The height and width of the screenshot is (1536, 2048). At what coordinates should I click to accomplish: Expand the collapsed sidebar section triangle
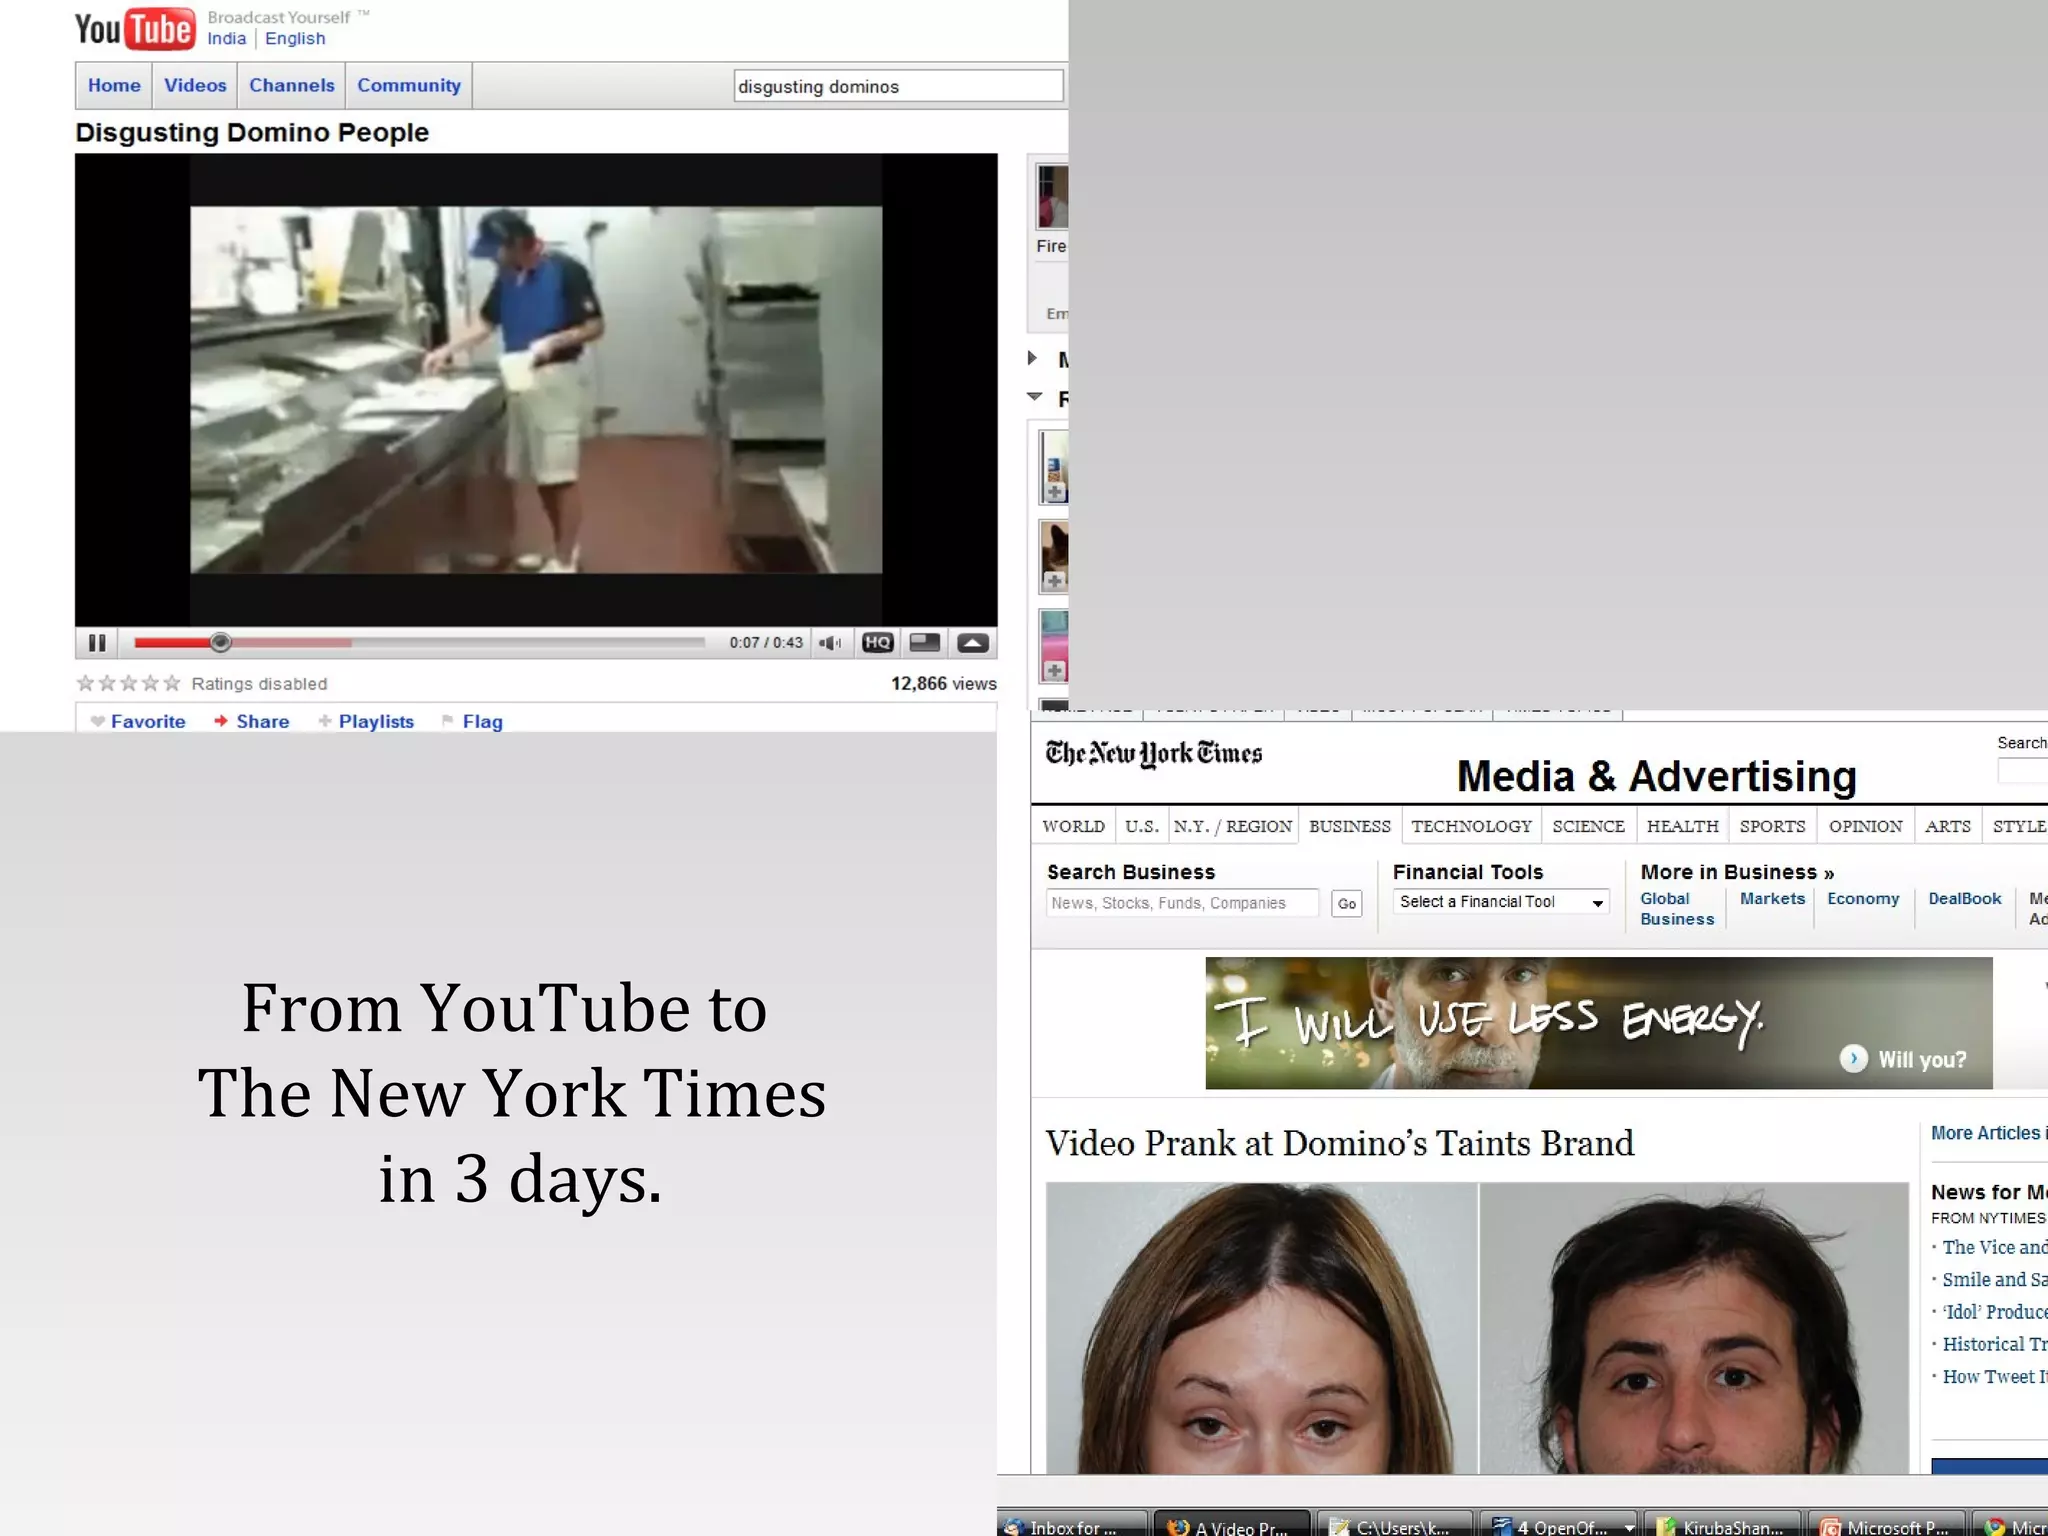point(1032,358)
